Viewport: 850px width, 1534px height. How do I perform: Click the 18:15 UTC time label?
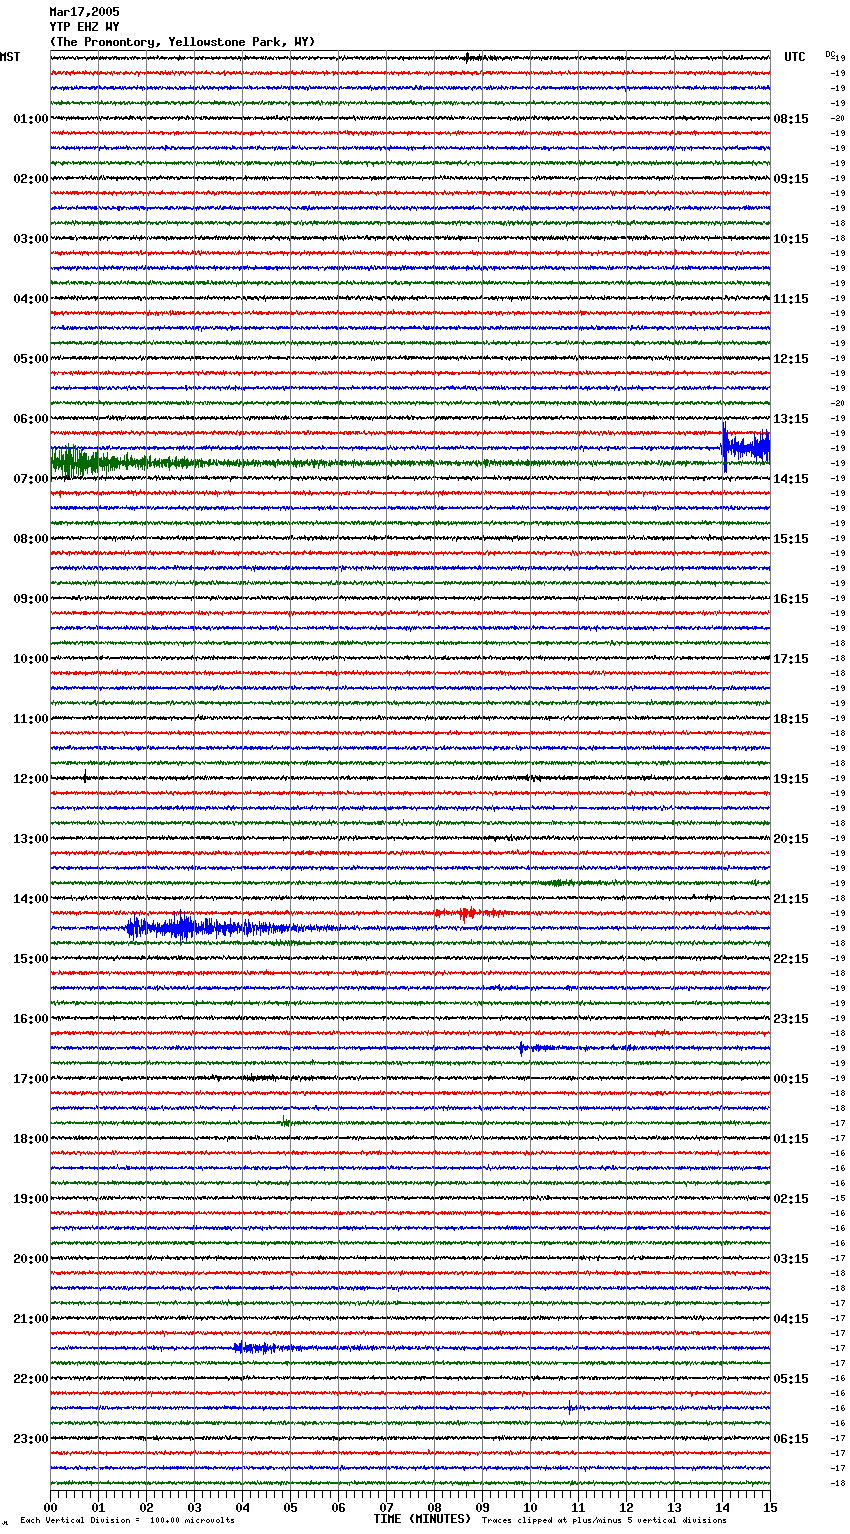791,719
